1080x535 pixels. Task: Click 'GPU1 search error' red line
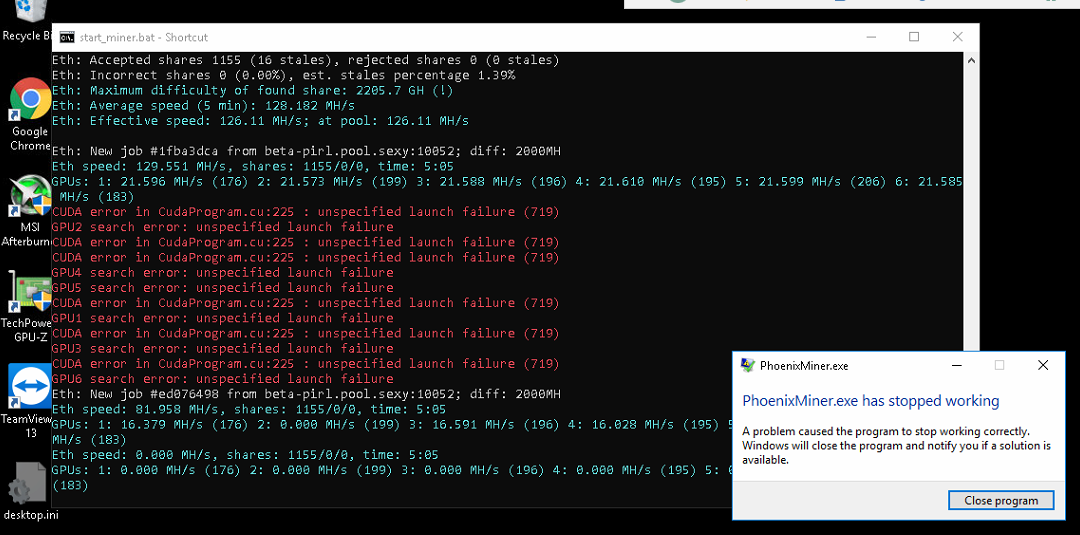[222, 317]
